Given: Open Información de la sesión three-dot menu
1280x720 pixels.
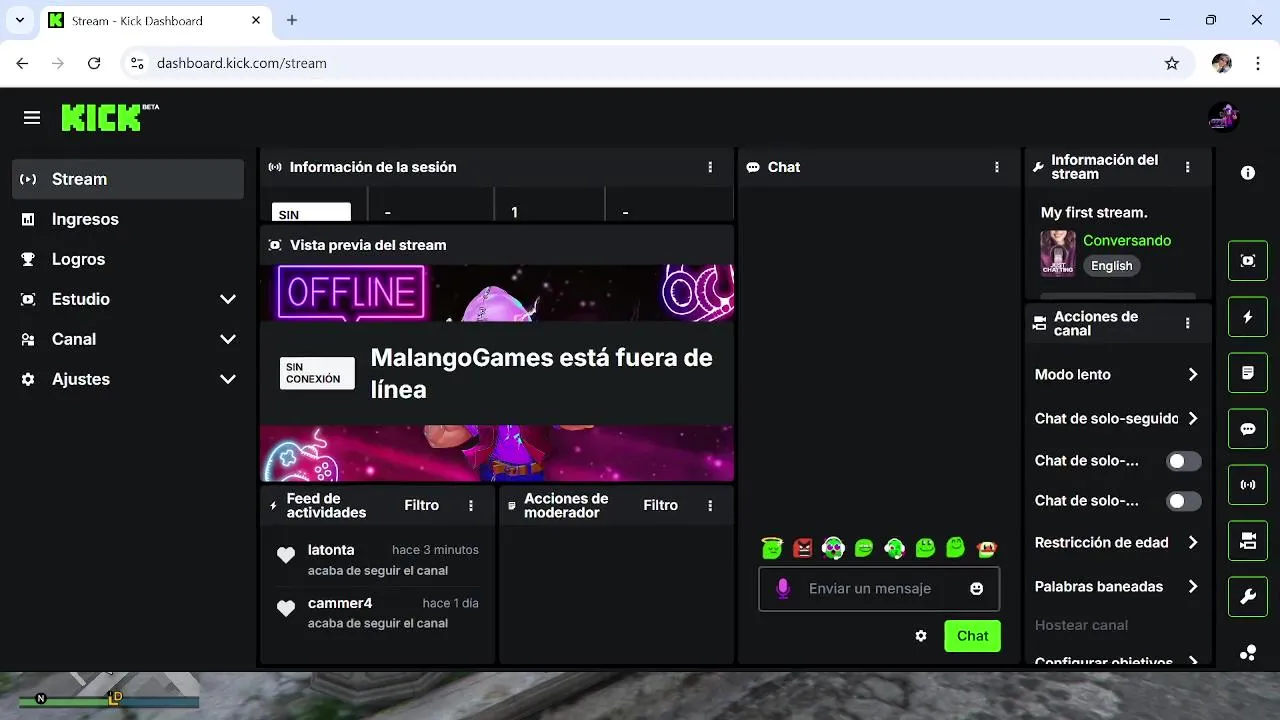Looking at the screenshot, I should pos(710,167).
